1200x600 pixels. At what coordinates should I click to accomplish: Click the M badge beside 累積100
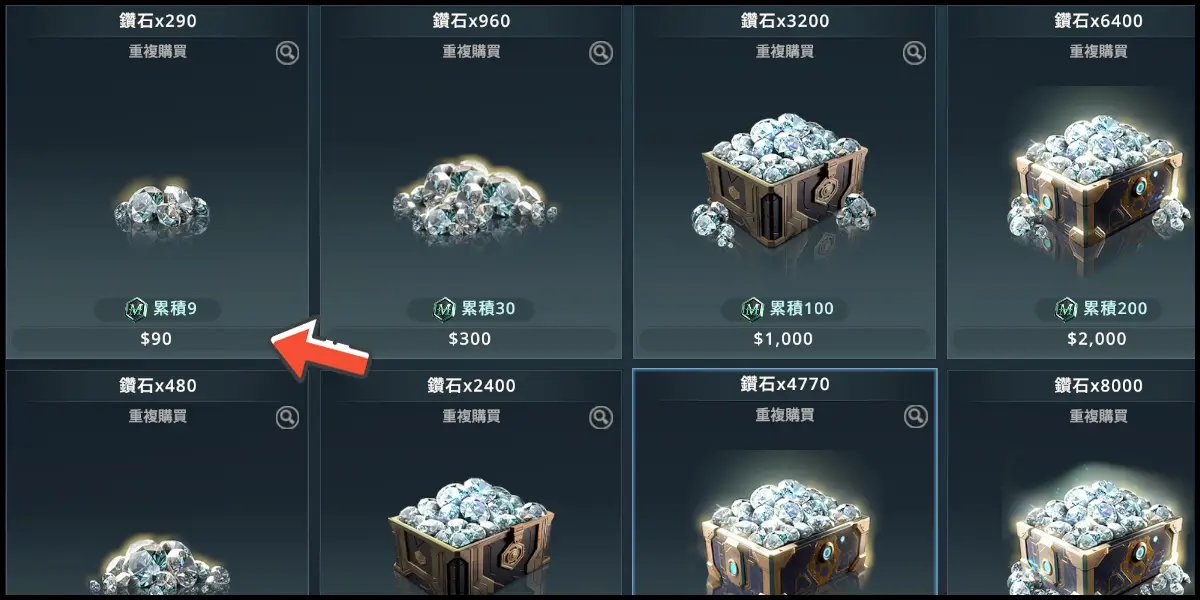click(753, 309)
